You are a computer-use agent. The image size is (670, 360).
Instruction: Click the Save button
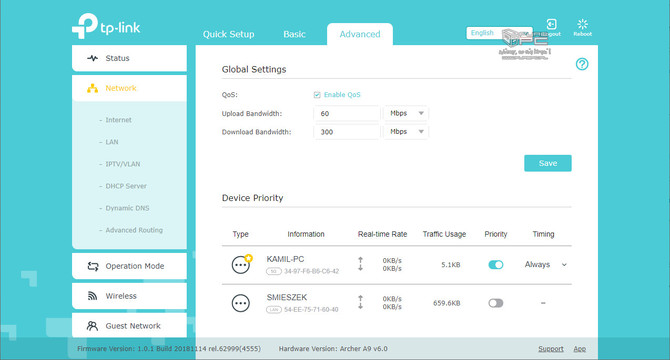(x=548, y=163)
